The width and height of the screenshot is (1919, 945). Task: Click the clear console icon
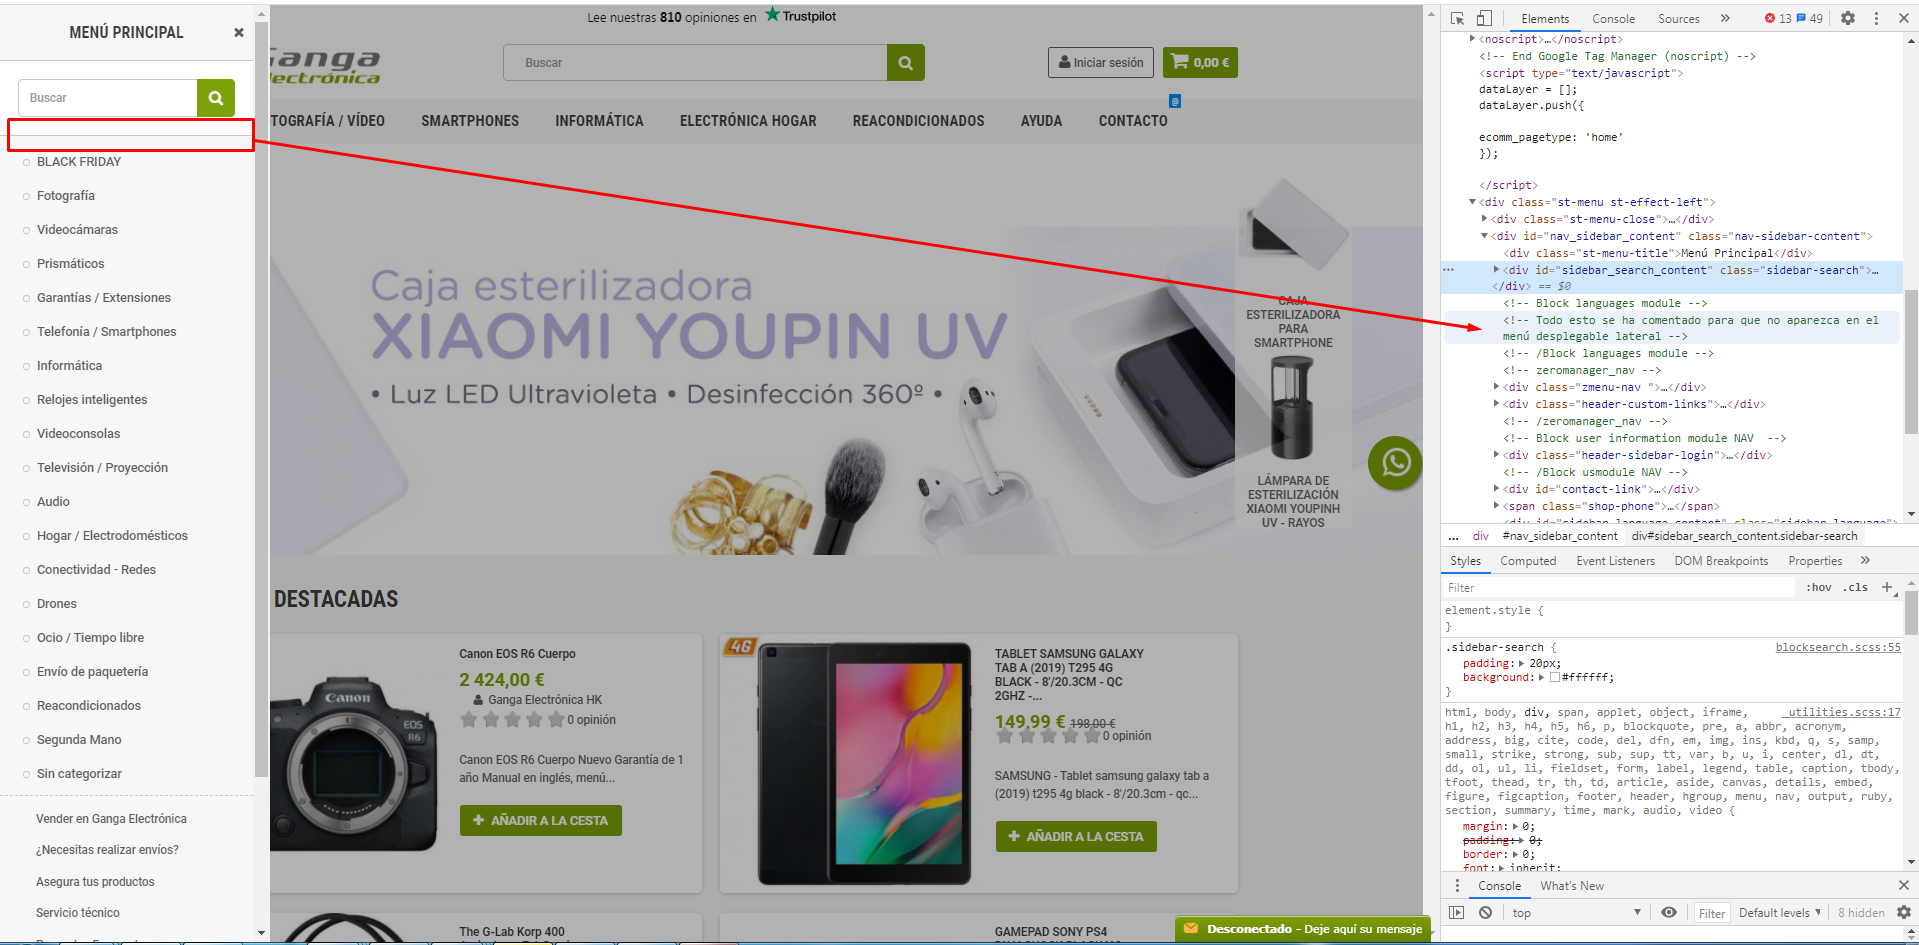click(x=1486, y=913)
